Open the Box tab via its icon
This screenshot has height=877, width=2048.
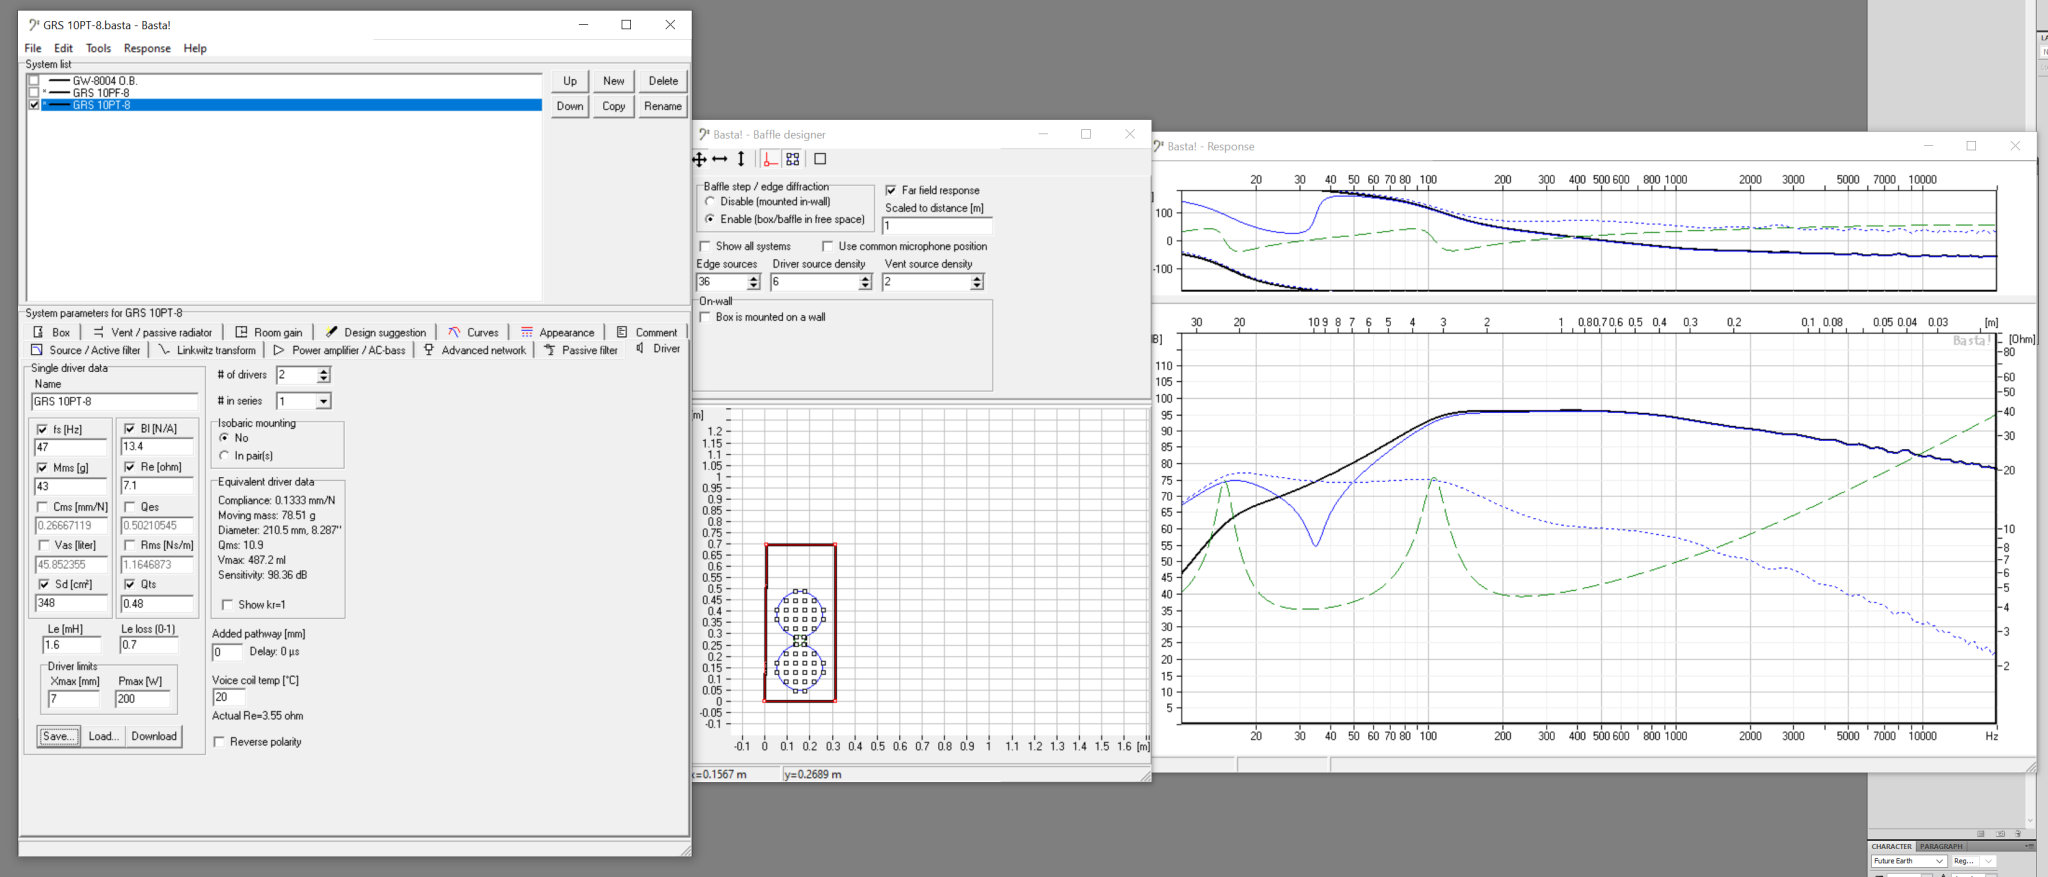(x=38, y=332)
